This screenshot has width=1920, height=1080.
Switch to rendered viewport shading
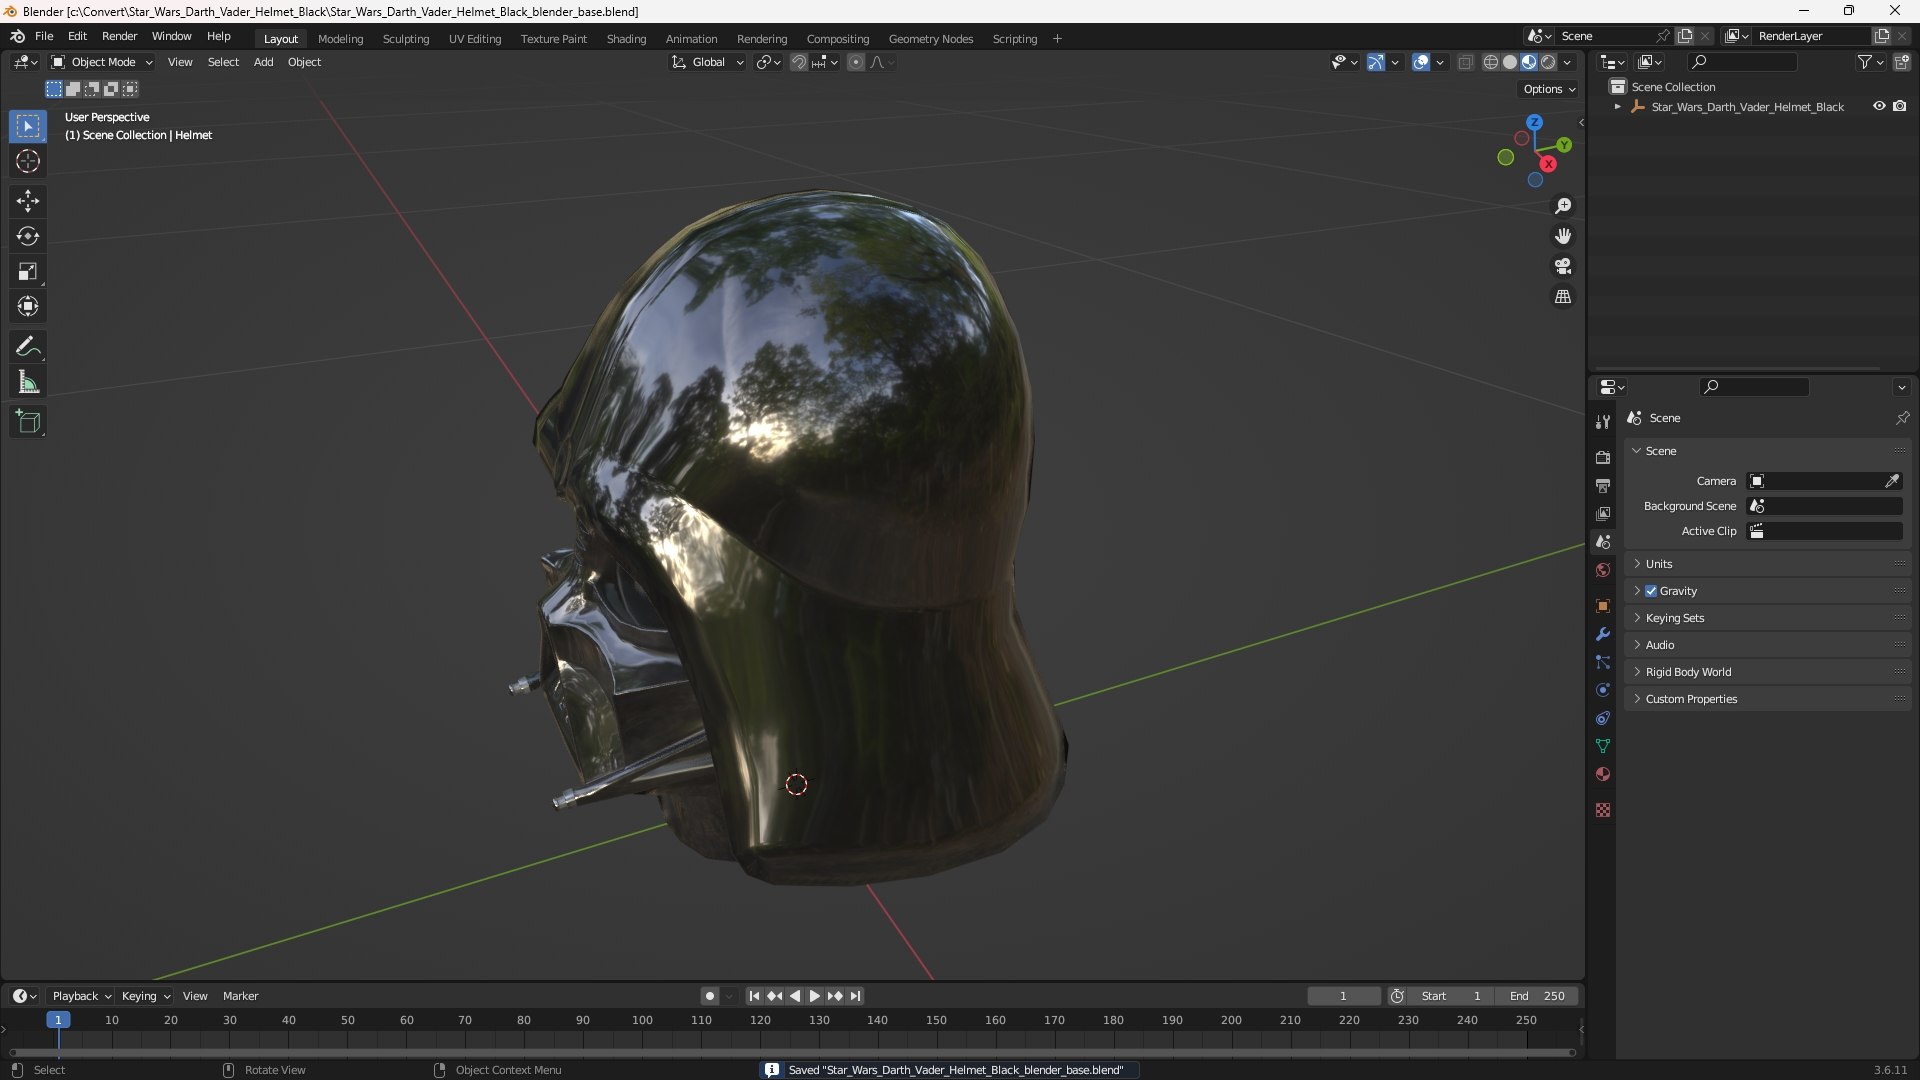click(x=1548, y=62)
